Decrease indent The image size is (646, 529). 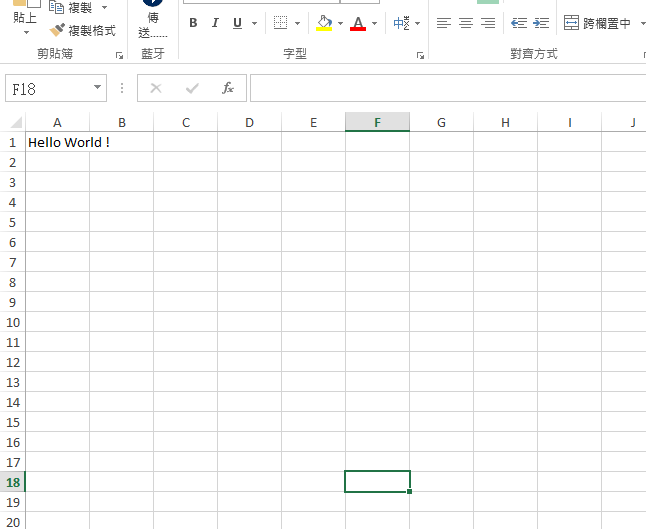[x=519, y=23]
